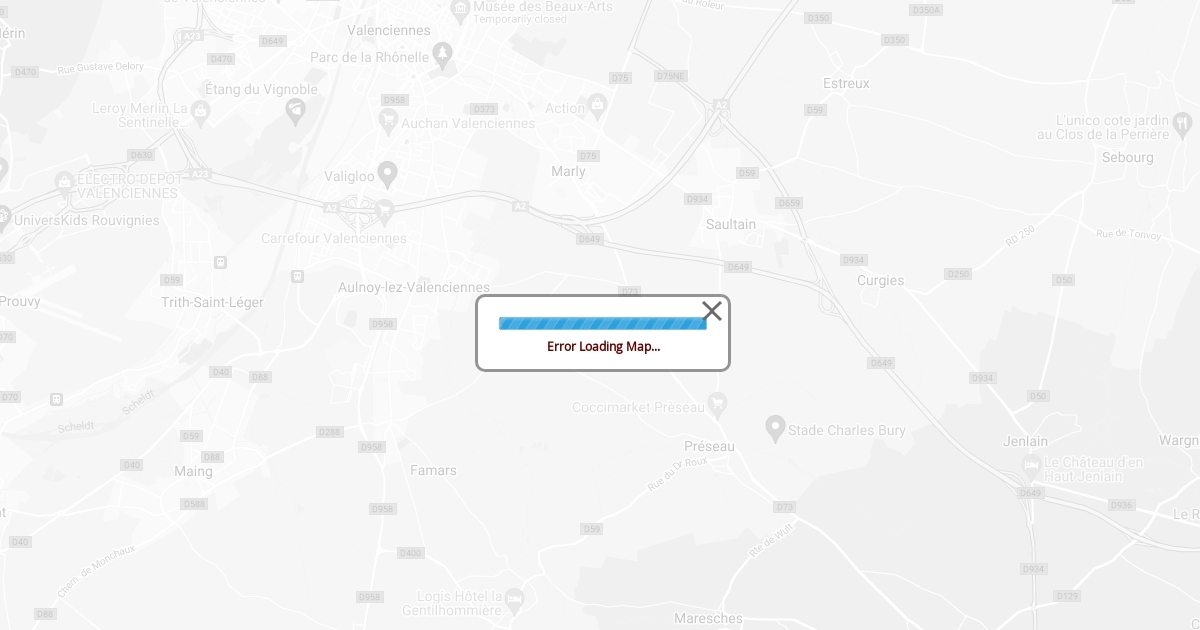1200x630 pixels.
Task: Select the Étang du Vignoble pin icon
Action: [295, 111]
